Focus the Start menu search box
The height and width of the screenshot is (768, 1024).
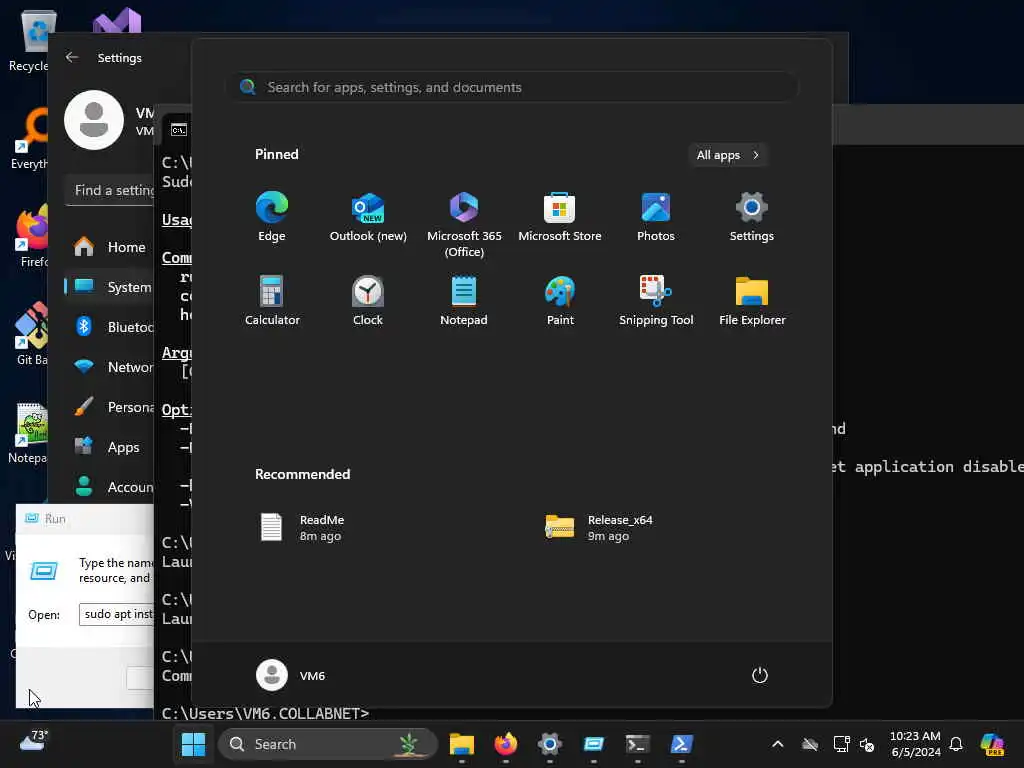coord(513,87)
